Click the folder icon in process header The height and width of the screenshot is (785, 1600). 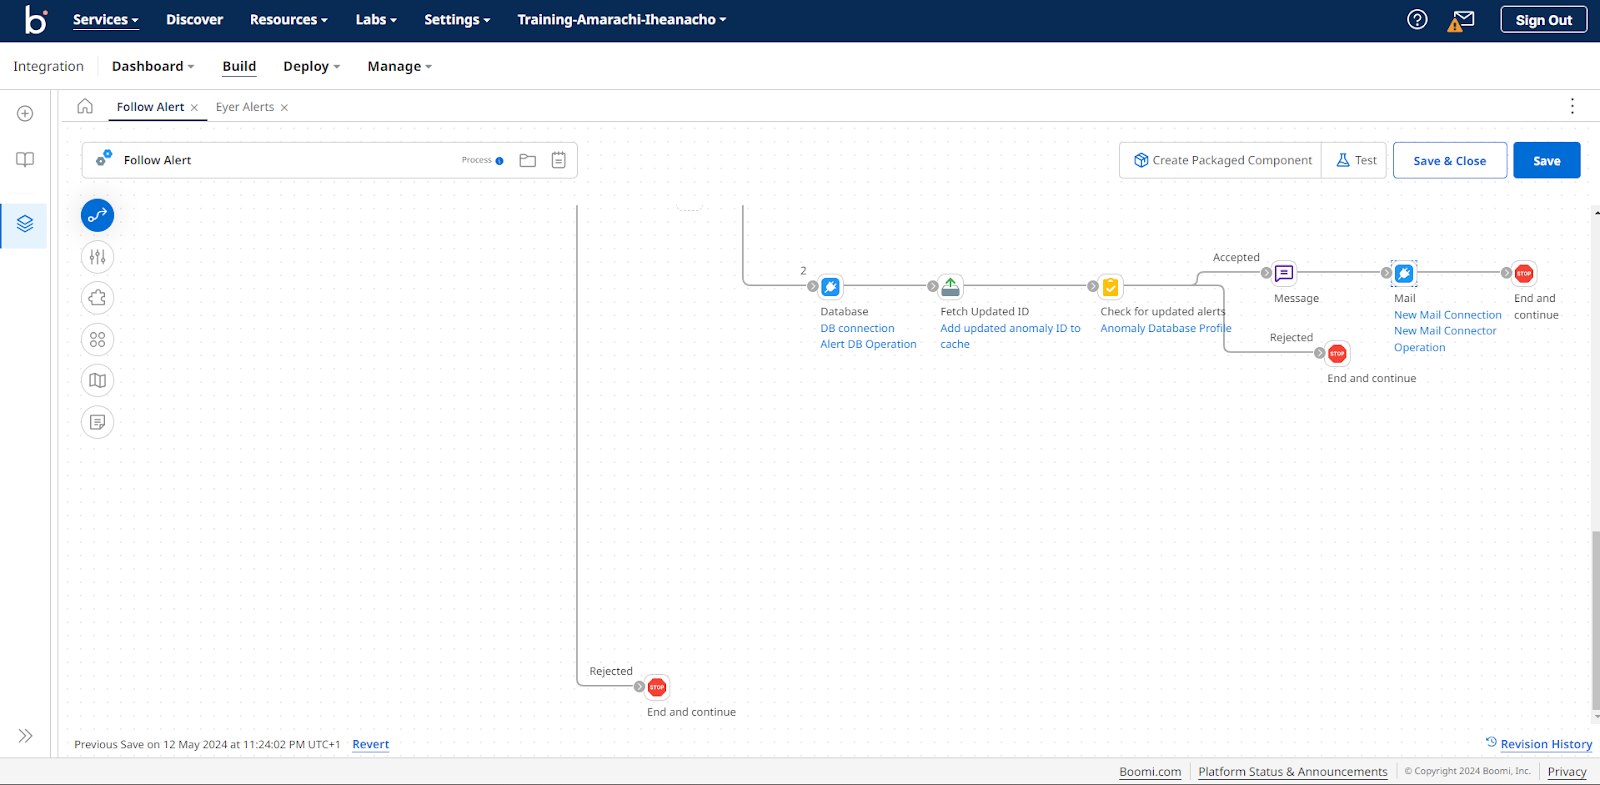point(528,160)
